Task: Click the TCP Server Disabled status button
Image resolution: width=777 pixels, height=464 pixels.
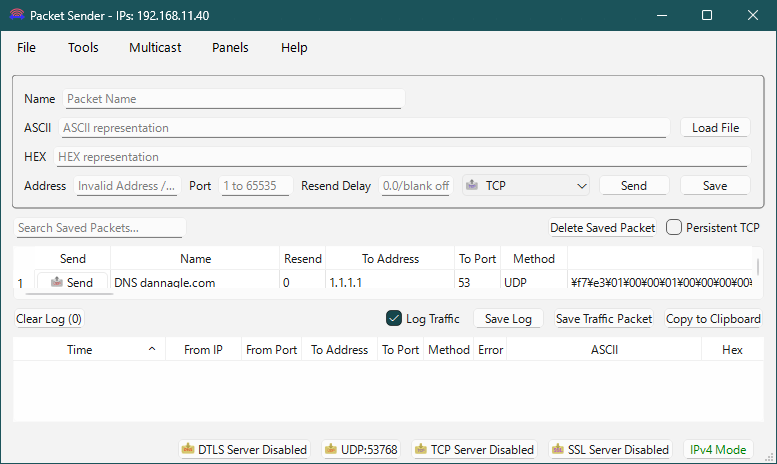Action: [x=474, y=450]
